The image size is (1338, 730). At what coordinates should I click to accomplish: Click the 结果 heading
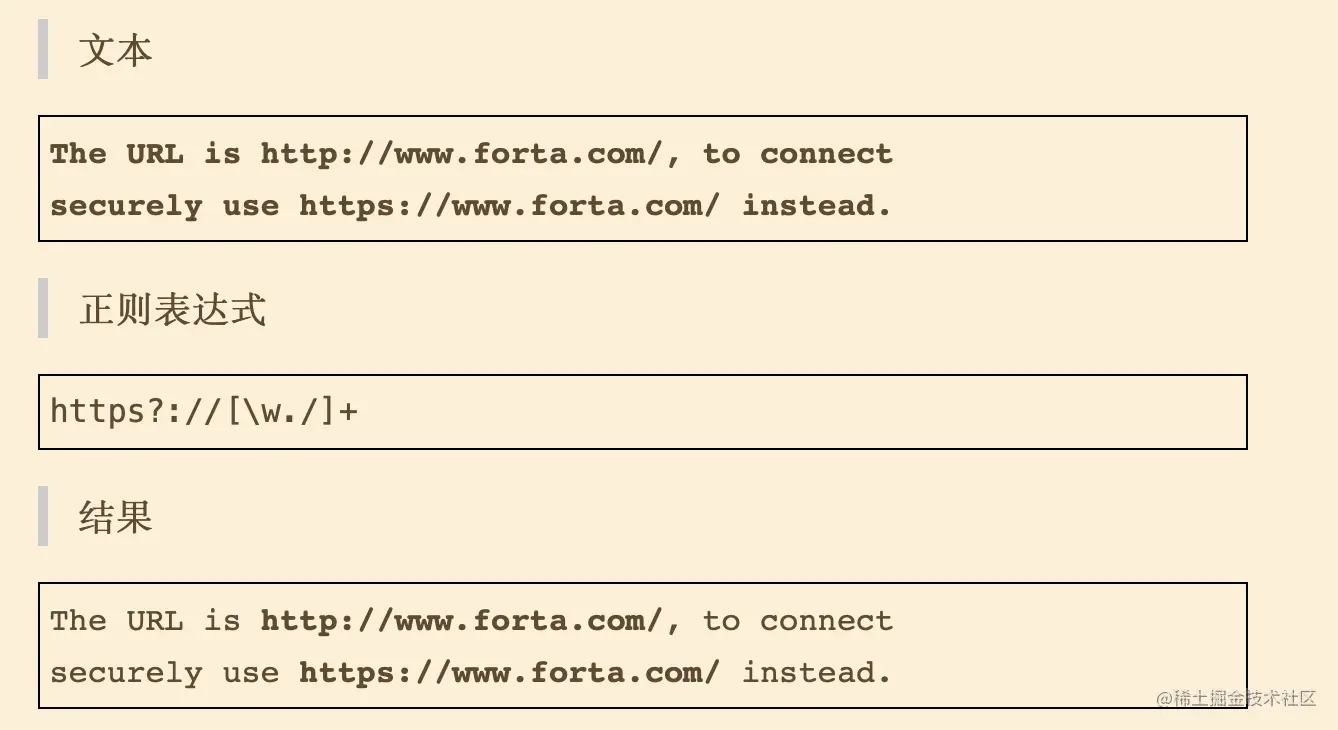[x=115, y=517]
